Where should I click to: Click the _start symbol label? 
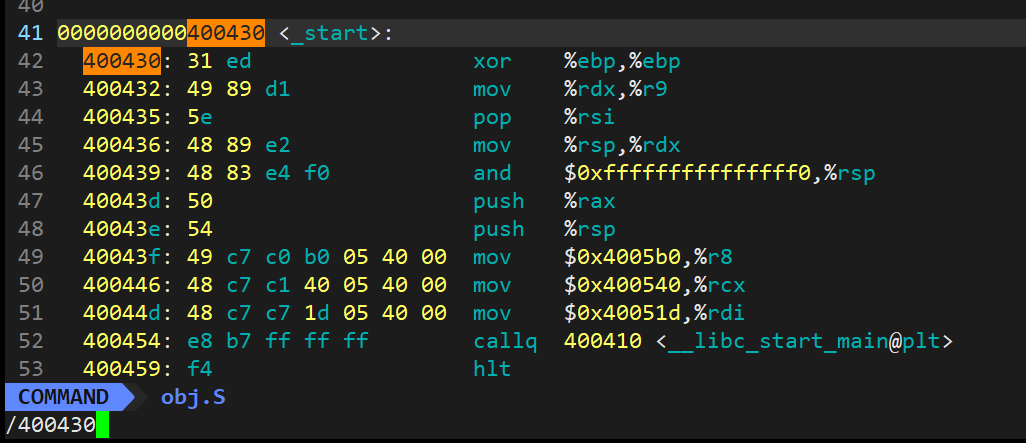[330, 33]
